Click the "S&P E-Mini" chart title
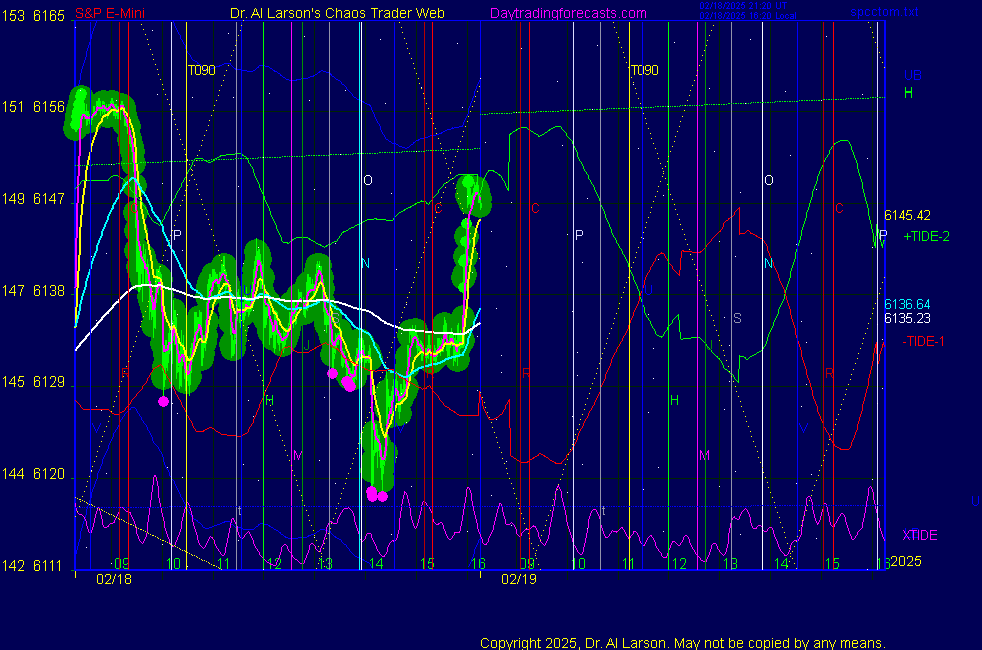Screen dimensions: 982x650 pos(110,14)
